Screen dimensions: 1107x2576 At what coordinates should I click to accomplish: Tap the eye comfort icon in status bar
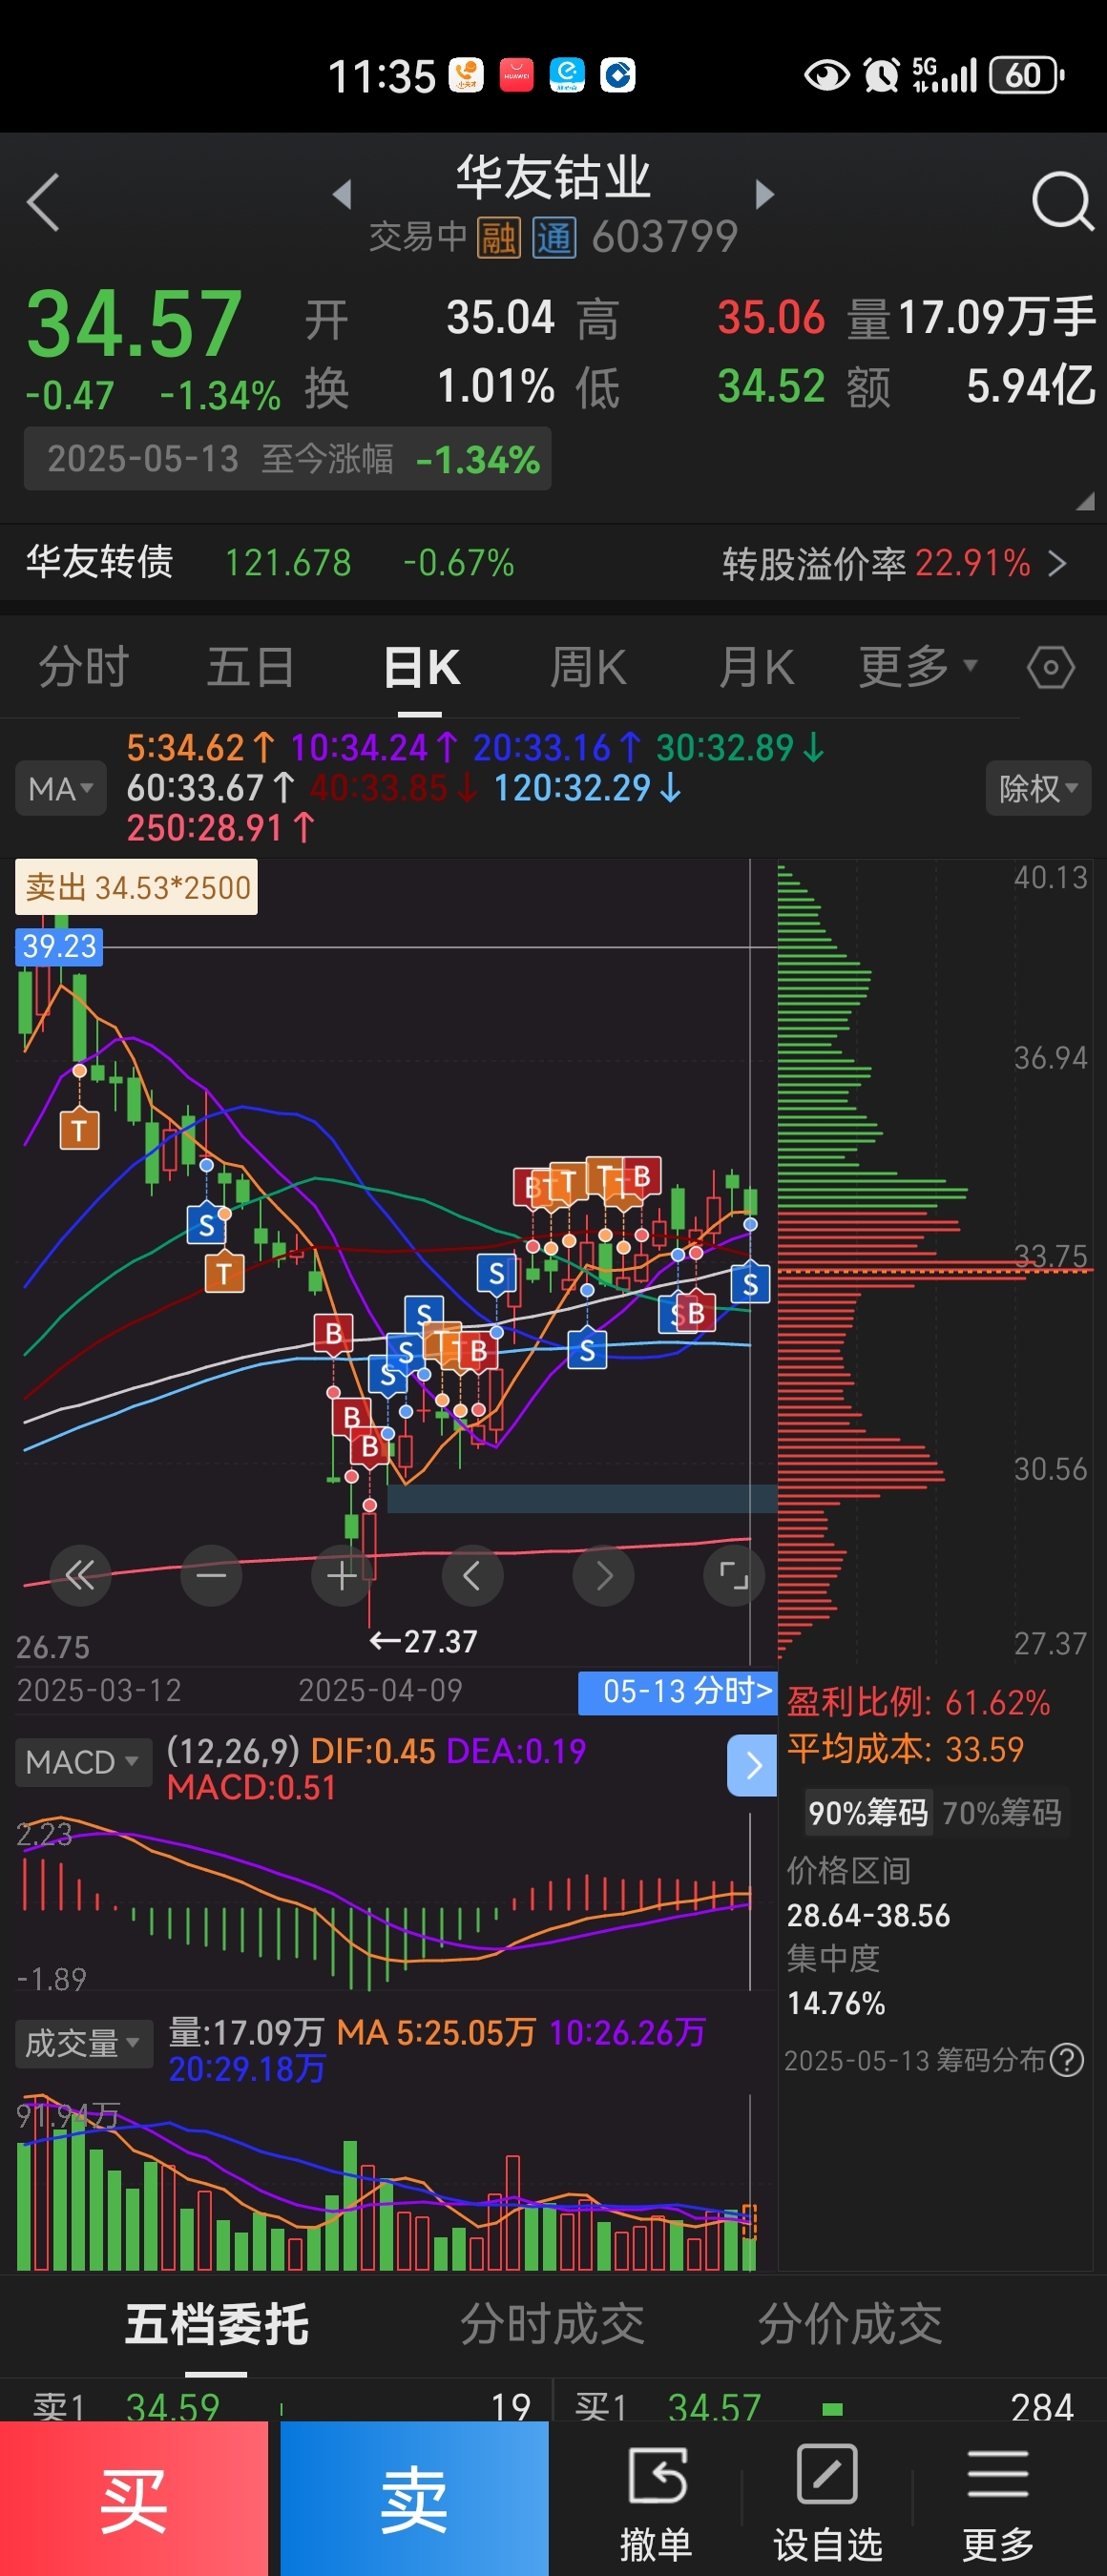[826, 75]
